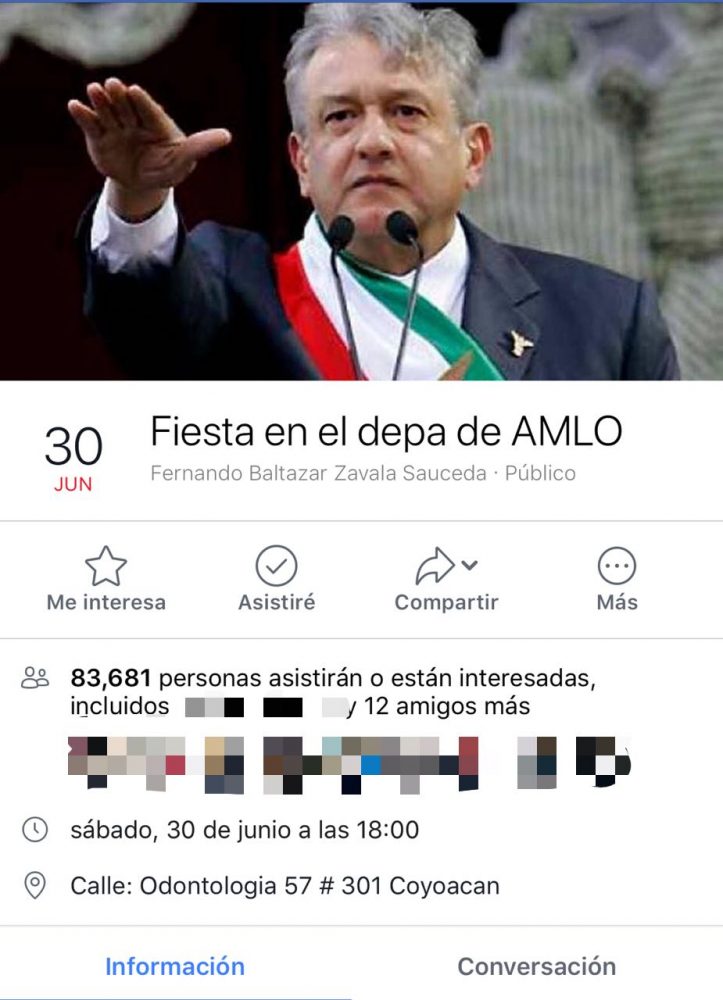Open the event cover photo
The image size is (723, 1000).
(x=362, y=191)
